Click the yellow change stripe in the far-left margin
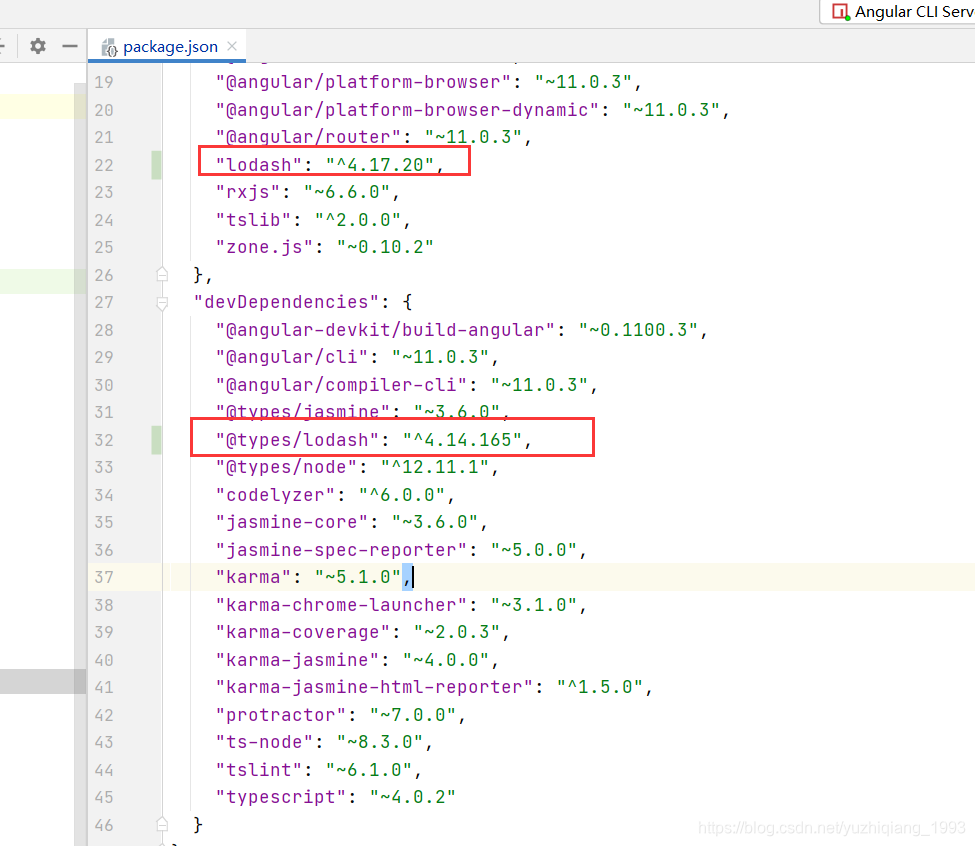Viewport: 975px width, 846px height. [40, 105]
